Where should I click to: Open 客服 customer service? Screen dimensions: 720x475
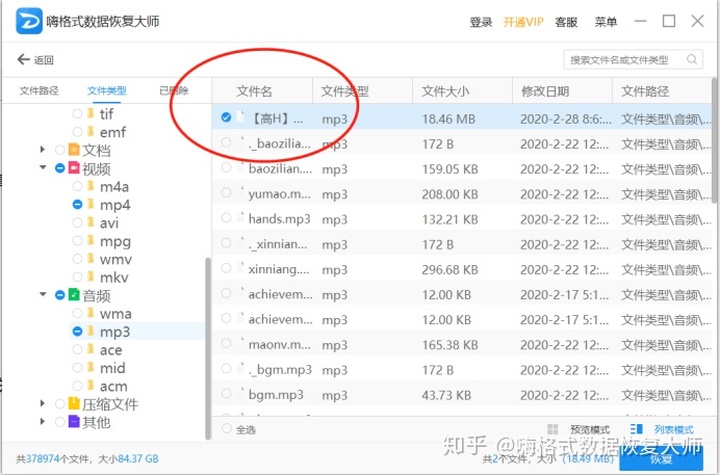566,22
